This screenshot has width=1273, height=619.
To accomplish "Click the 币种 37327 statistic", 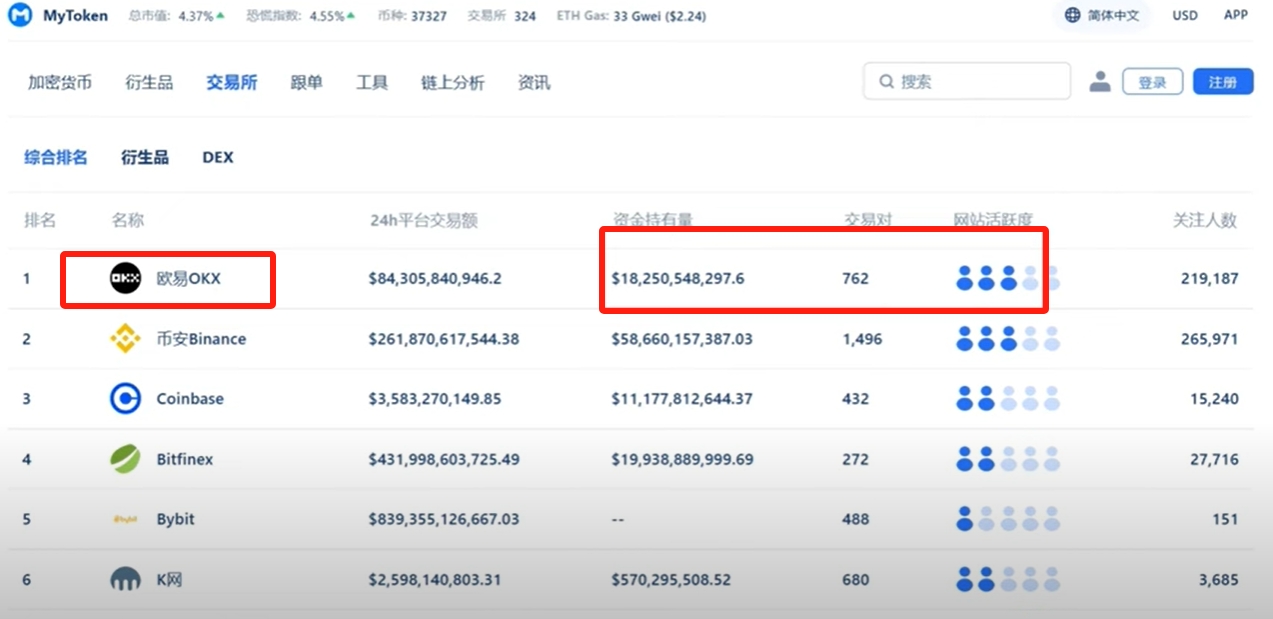I will [x=413, y=16].
